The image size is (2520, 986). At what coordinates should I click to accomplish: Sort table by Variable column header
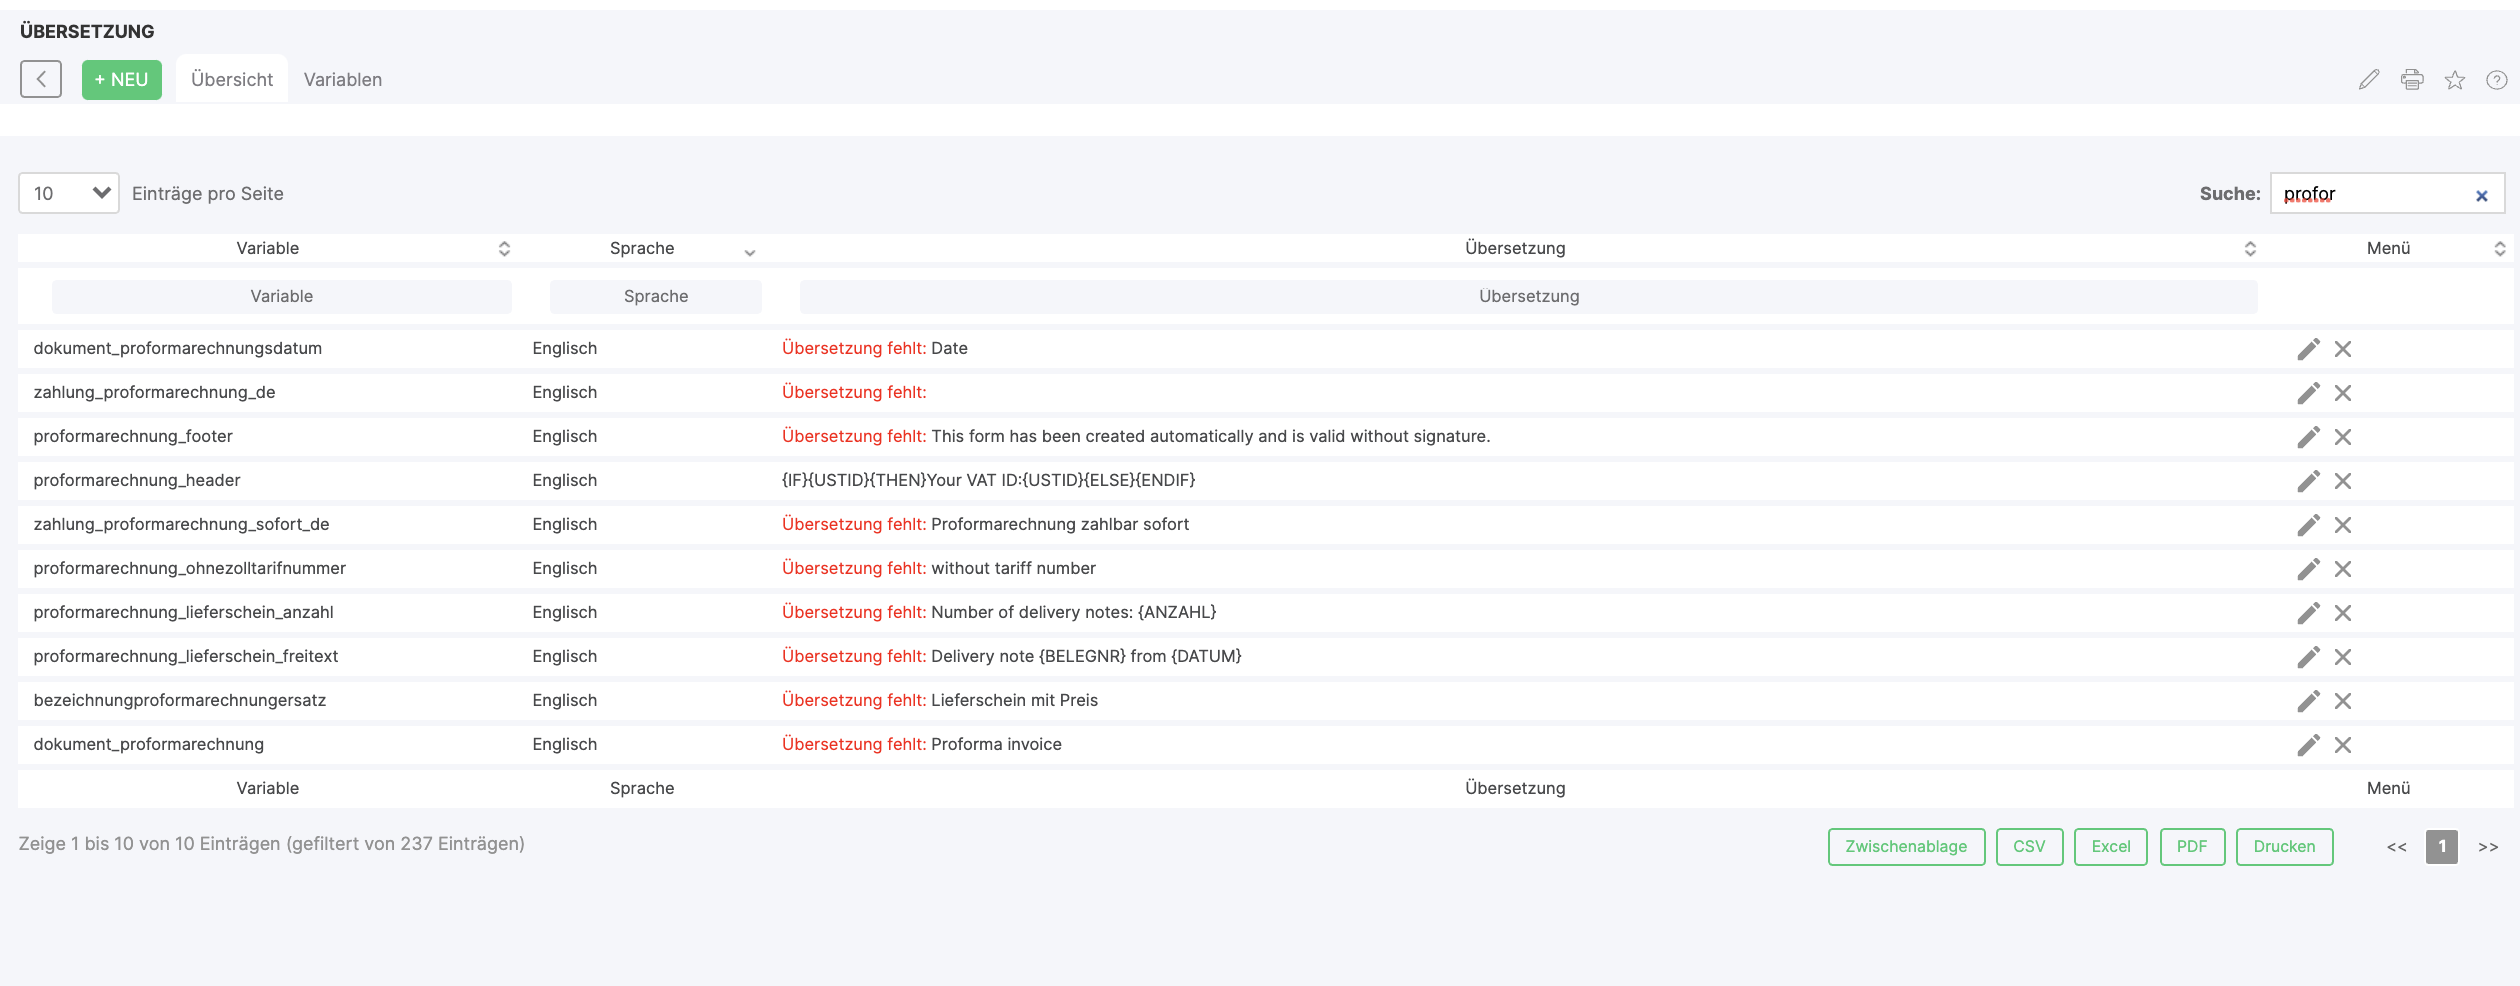[268, 248]
